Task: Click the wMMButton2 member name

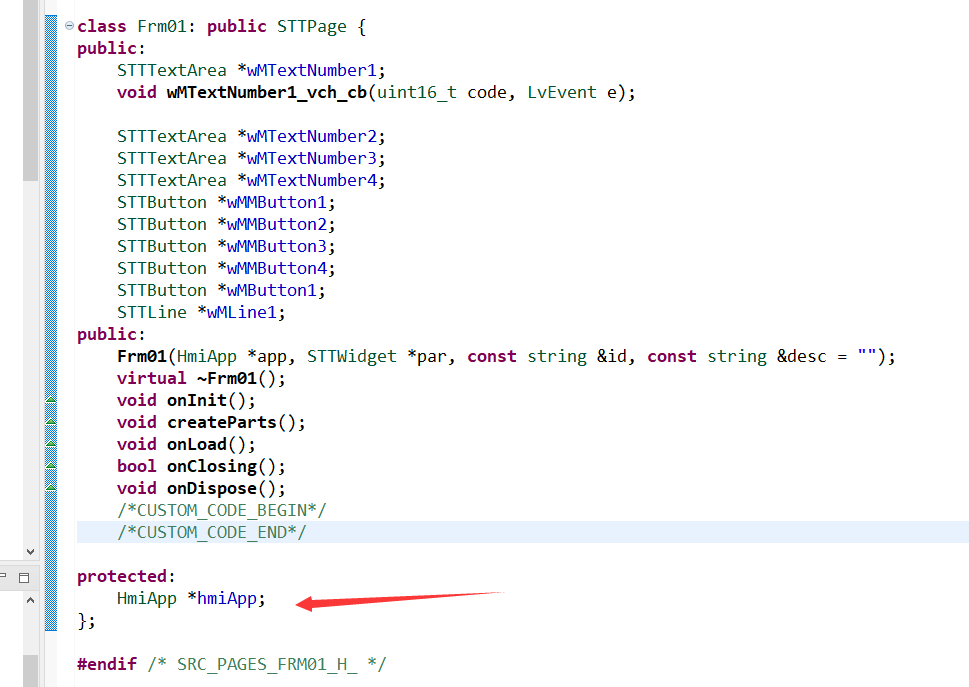Action: click(x=276, y=224)
